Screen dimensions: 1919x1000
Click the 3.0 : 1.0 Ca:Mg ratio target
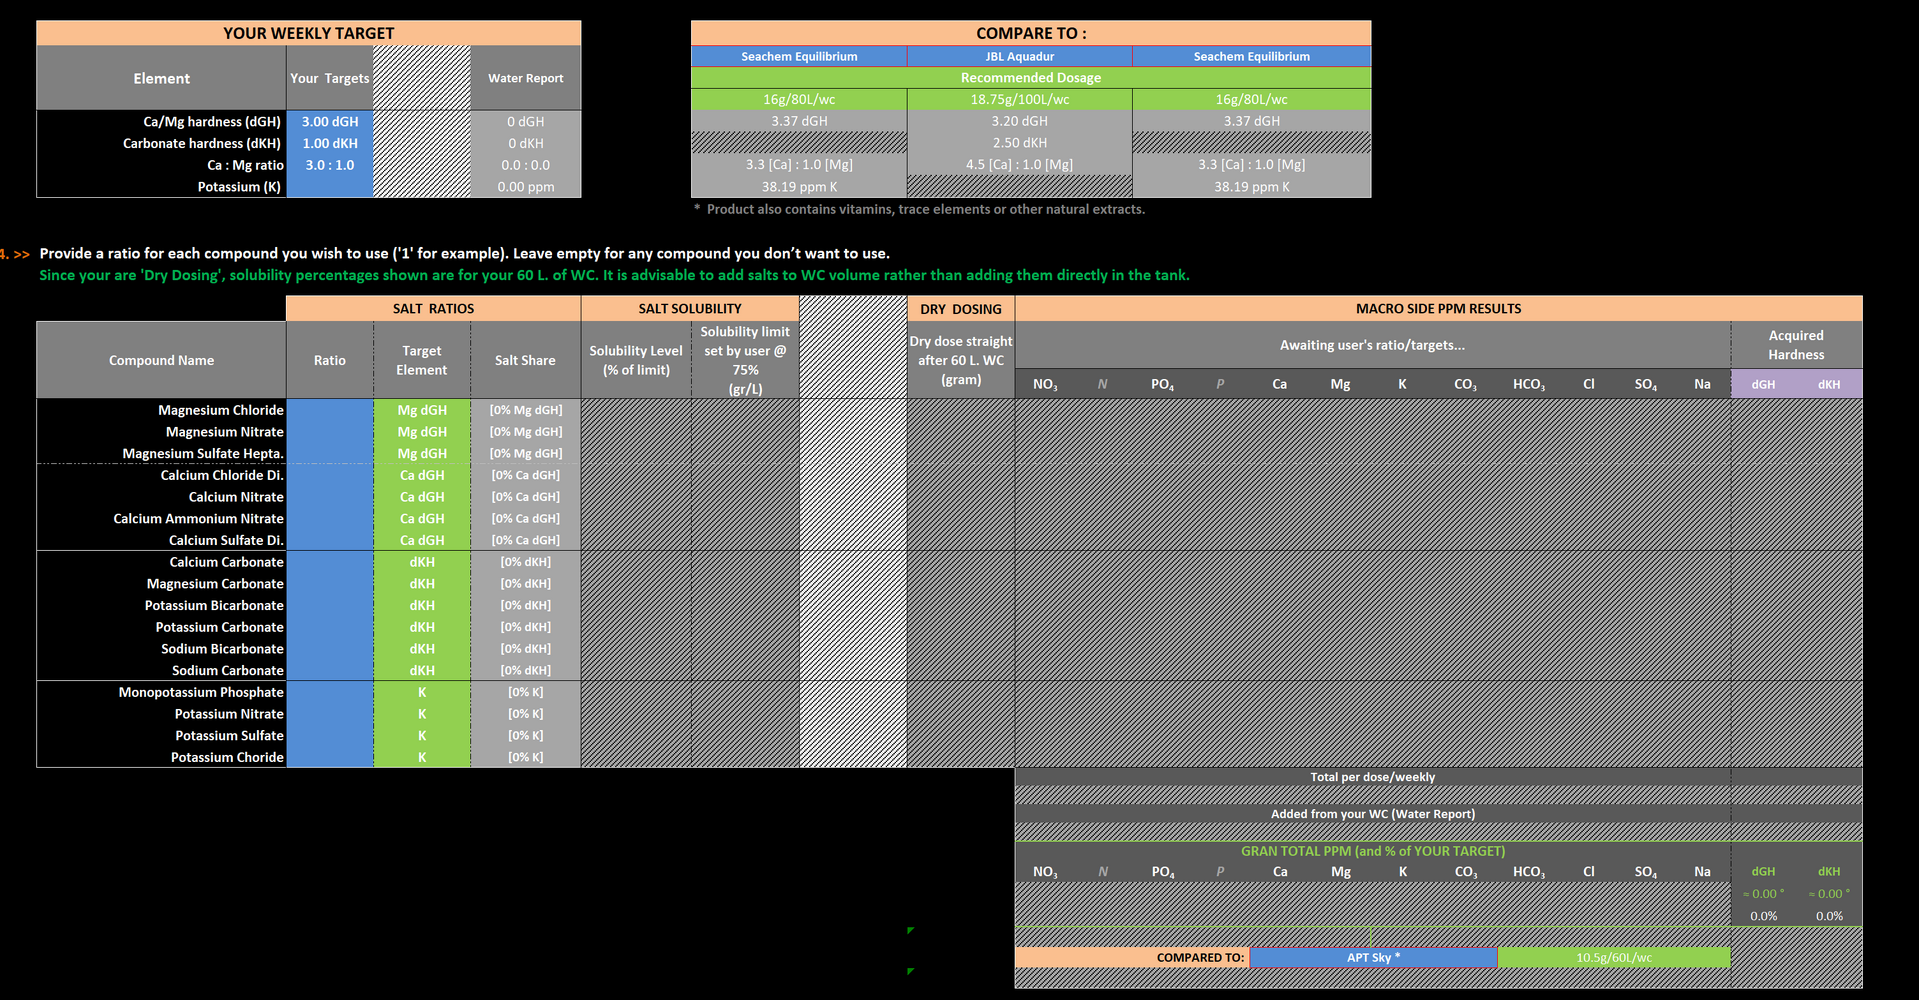[330, 165]
